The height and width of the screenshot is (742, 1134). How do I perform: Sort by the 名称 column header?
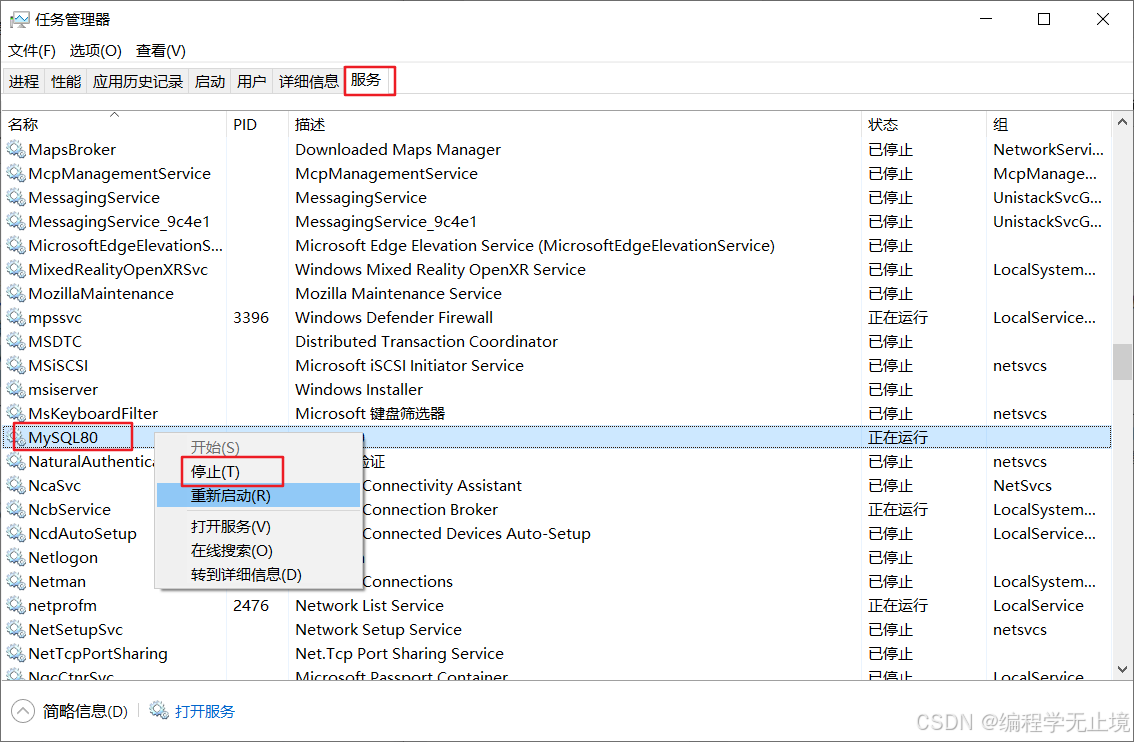click(114, 124)
